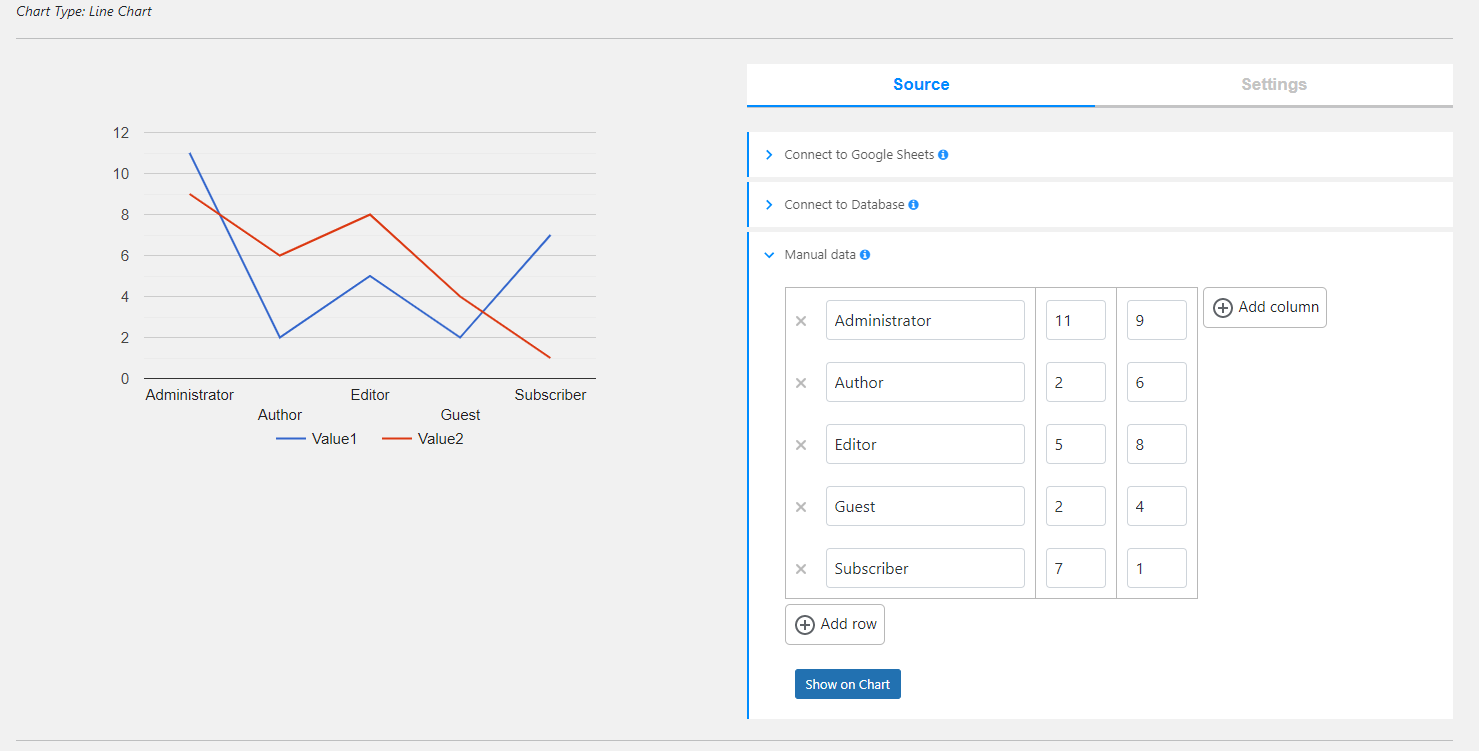Remove the Administrator row with its X icon
The image size is (1479, 751).
coord(801,321)
